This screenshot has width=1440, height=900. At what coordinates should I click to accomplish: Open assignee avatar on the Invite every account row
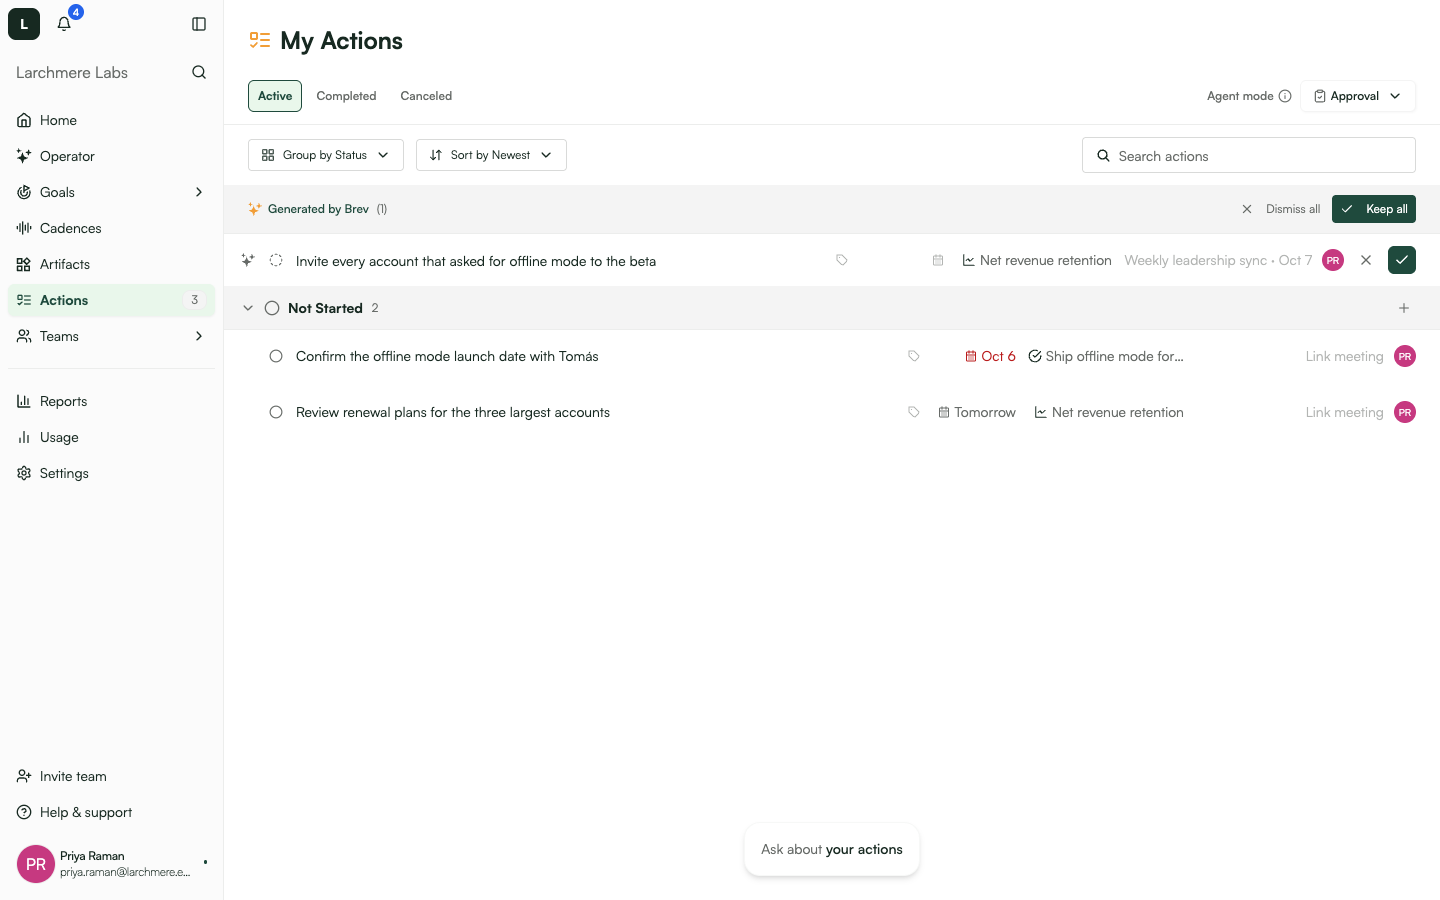point(1333,260)
